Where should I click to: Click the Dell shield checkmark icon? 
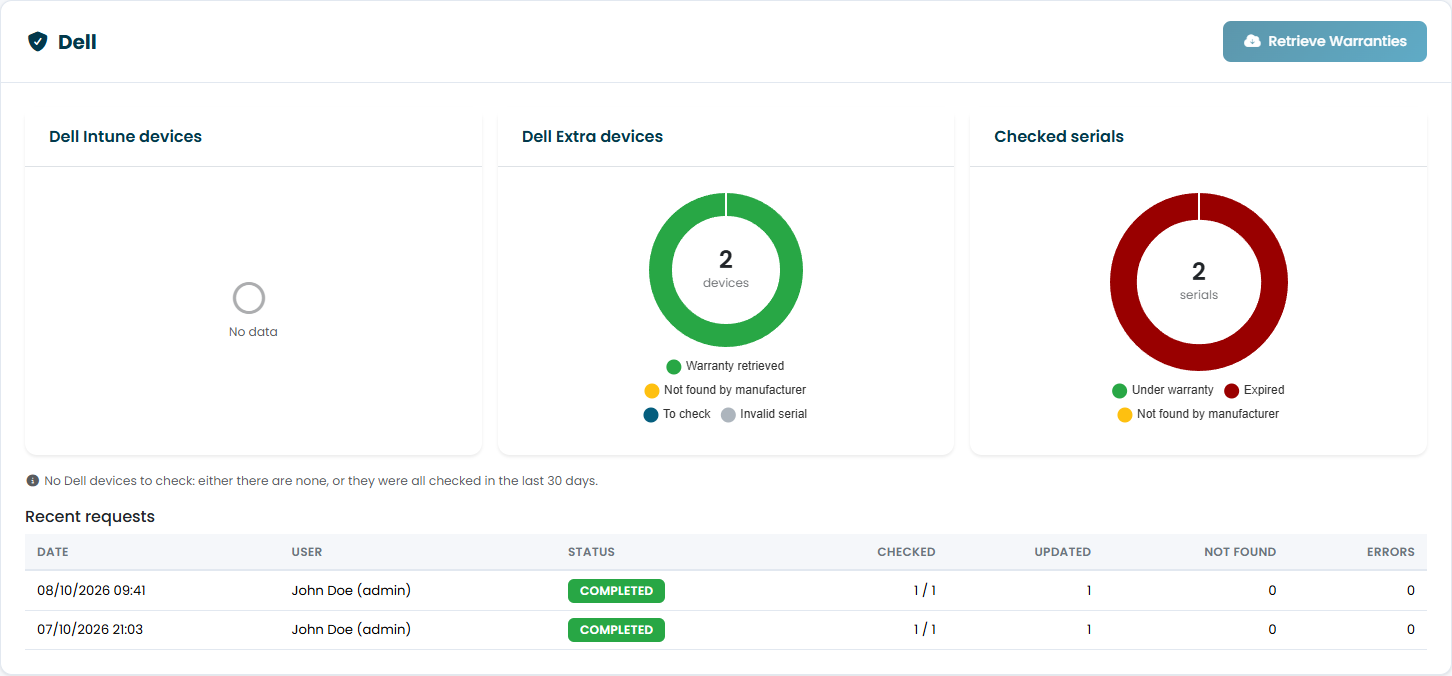(38, 42)
